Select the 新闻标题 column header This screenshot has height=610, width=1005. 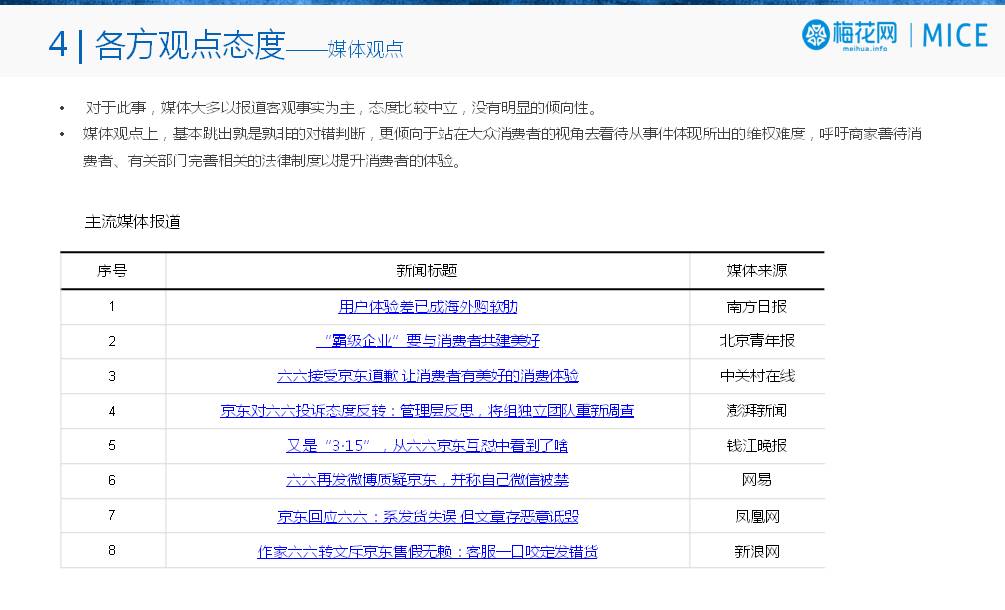click(x=426, y=270)
